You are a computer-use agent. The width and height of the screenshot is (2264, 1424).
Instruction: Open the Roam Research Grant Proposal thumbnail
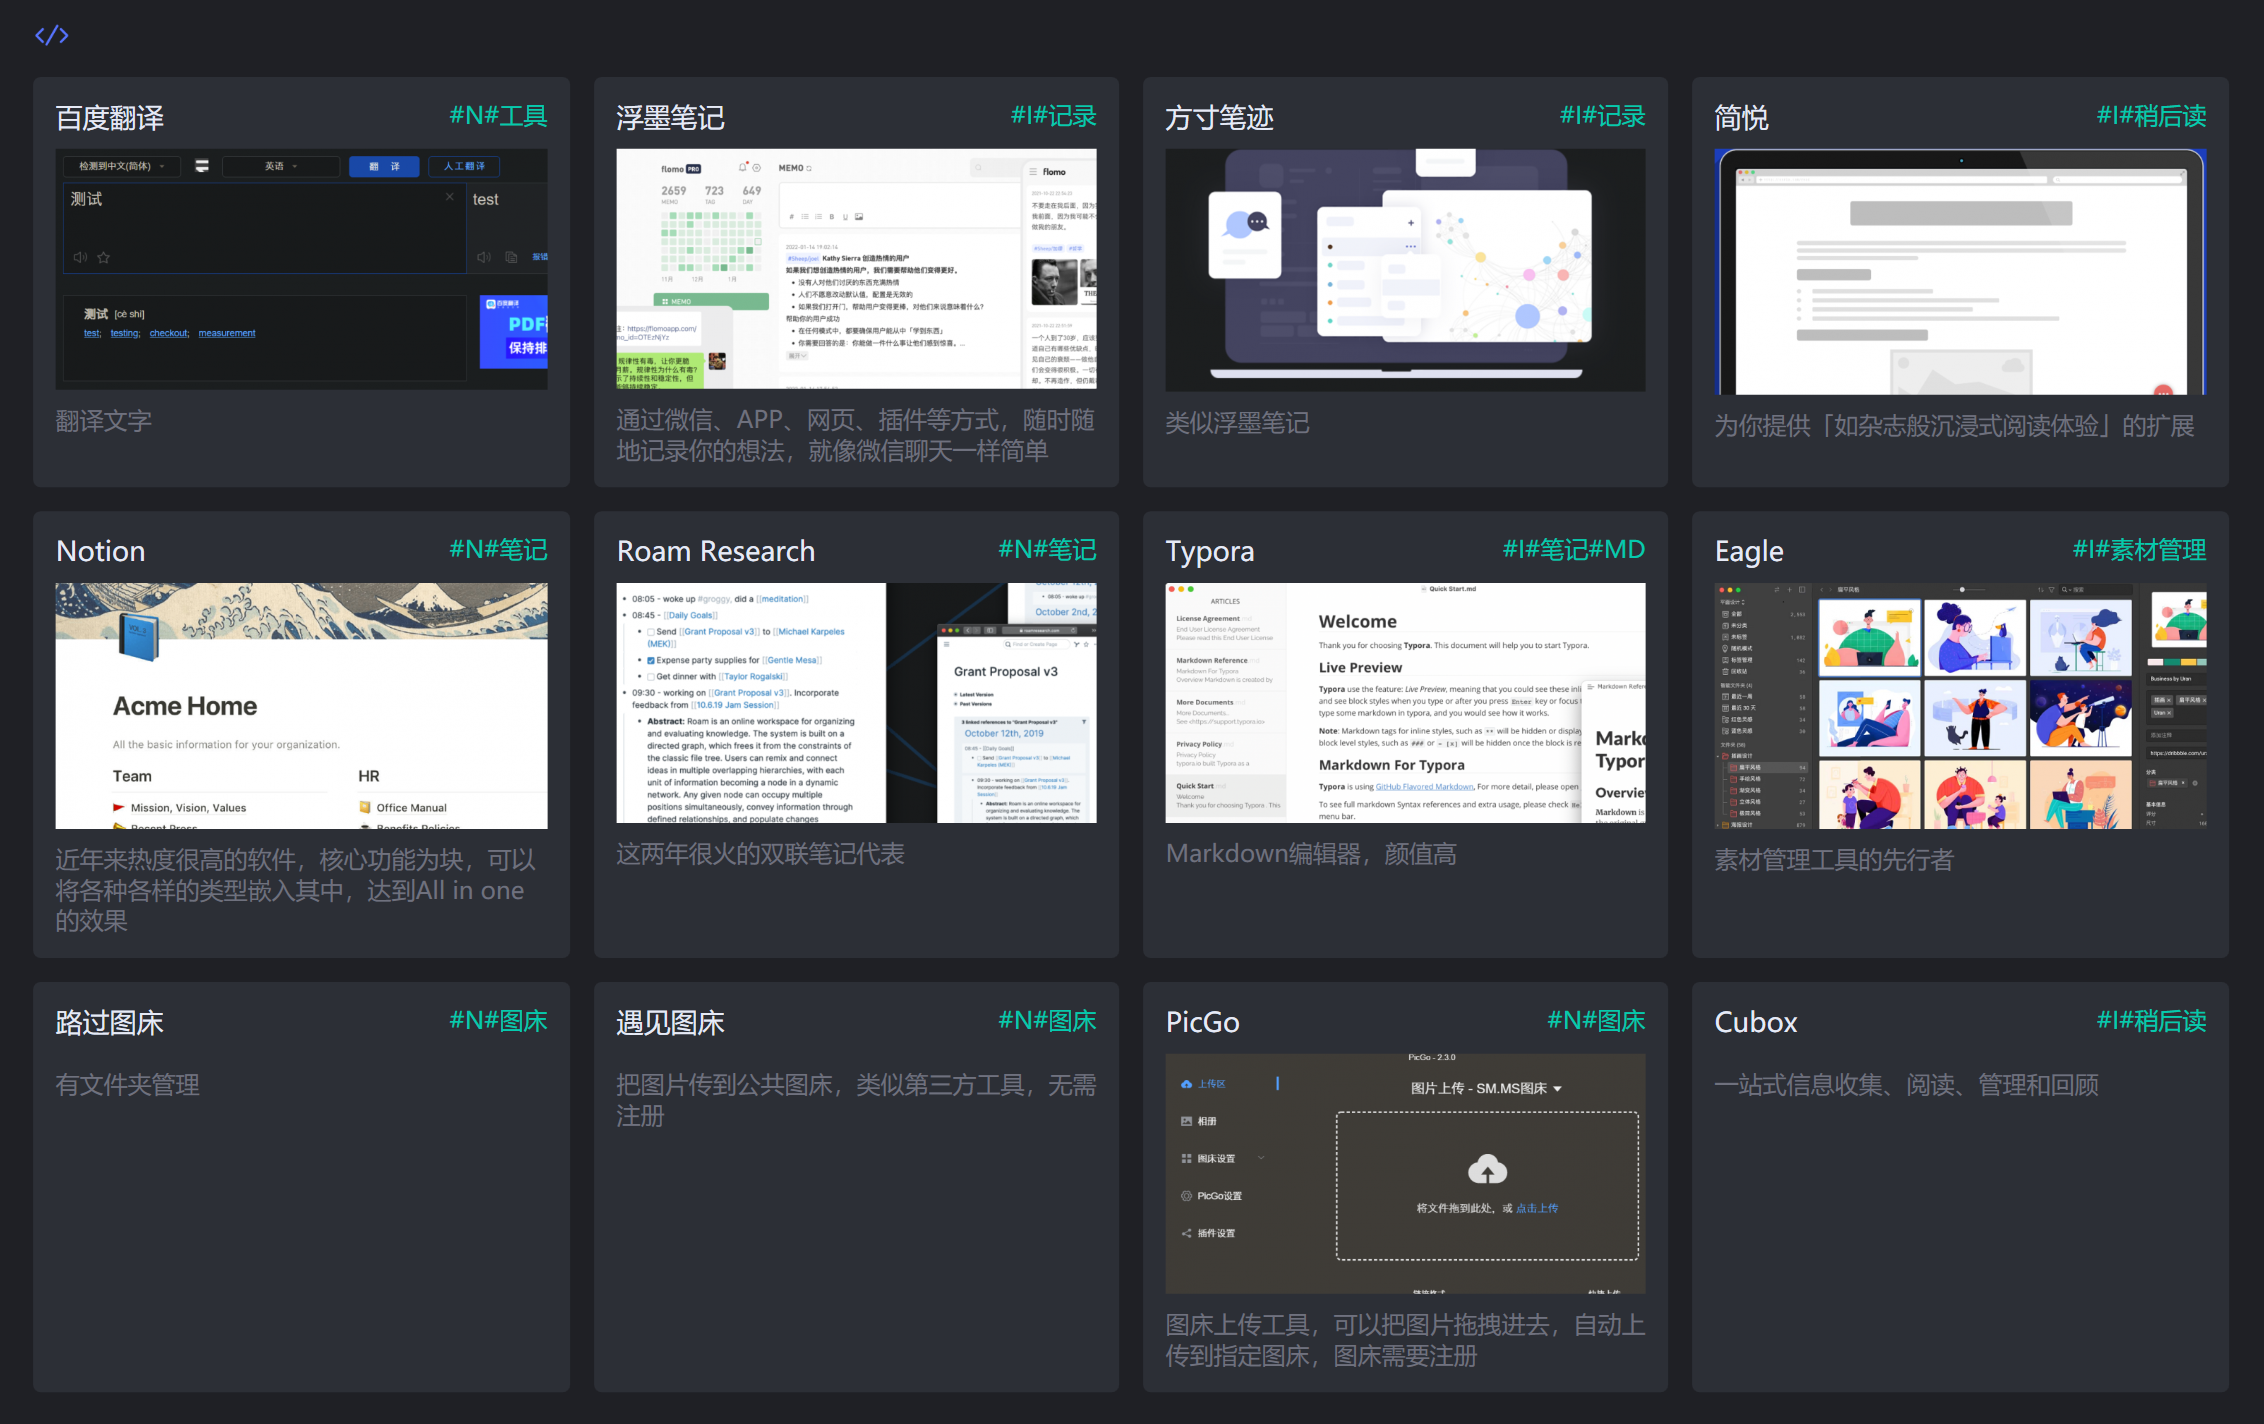pyautogui.click(x=856, y=703)
